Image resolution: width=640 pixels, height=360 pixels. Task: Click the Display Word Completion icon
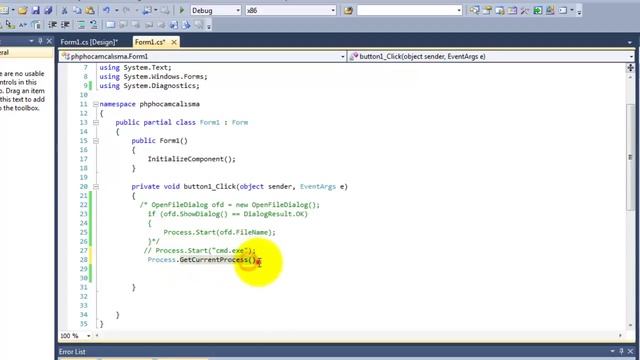36,25
